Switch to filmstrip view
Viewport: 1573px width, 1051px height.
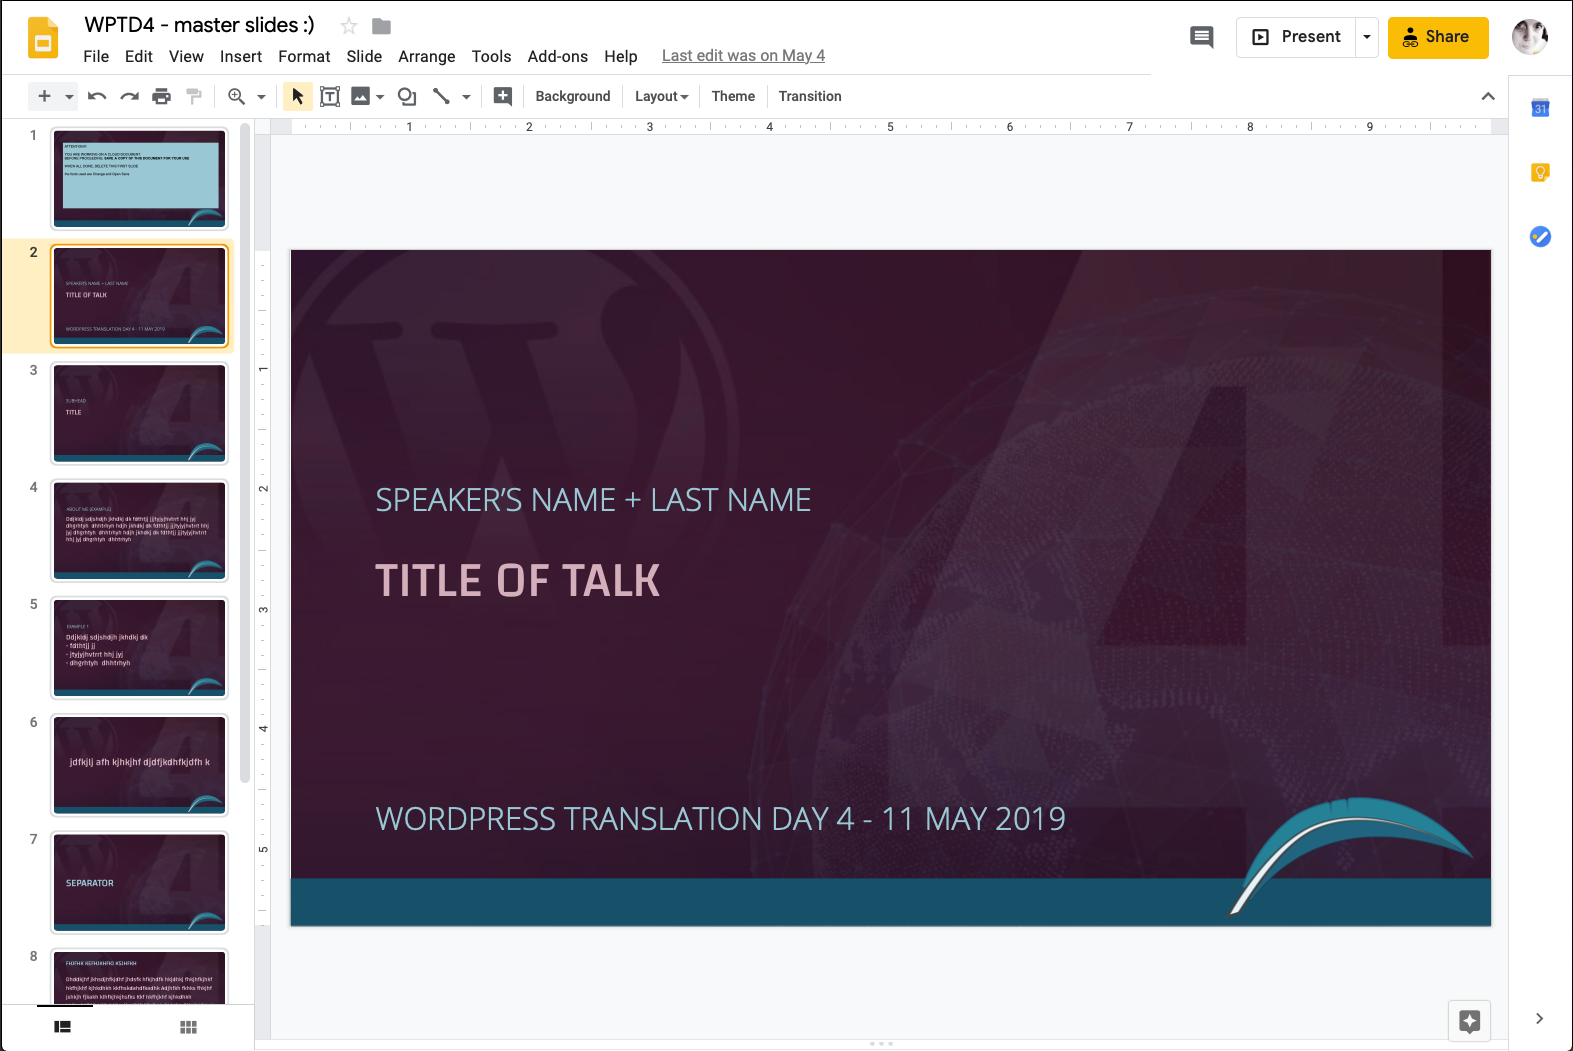(x=62, y=1027)
